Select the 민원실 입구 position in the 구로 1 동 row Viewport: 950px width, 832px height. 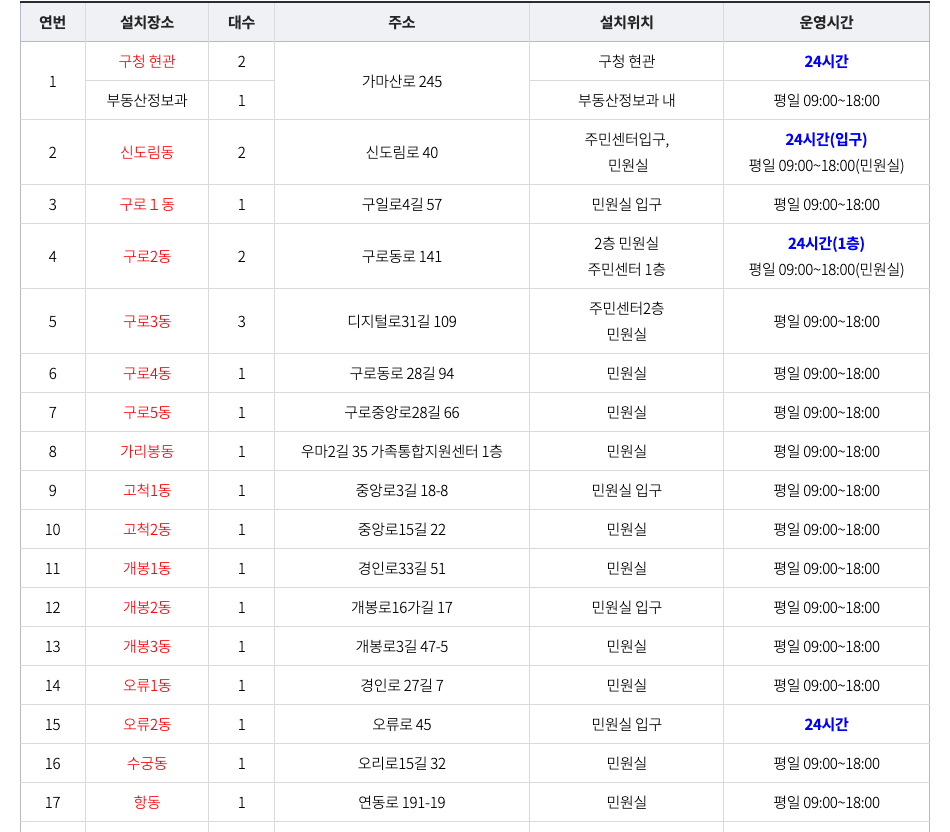[626, 204]
